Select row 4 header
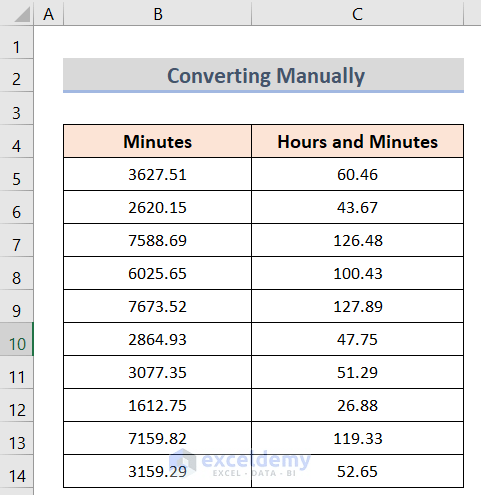The width and height of the screenshot is (481, 495). tap(16, 142)
